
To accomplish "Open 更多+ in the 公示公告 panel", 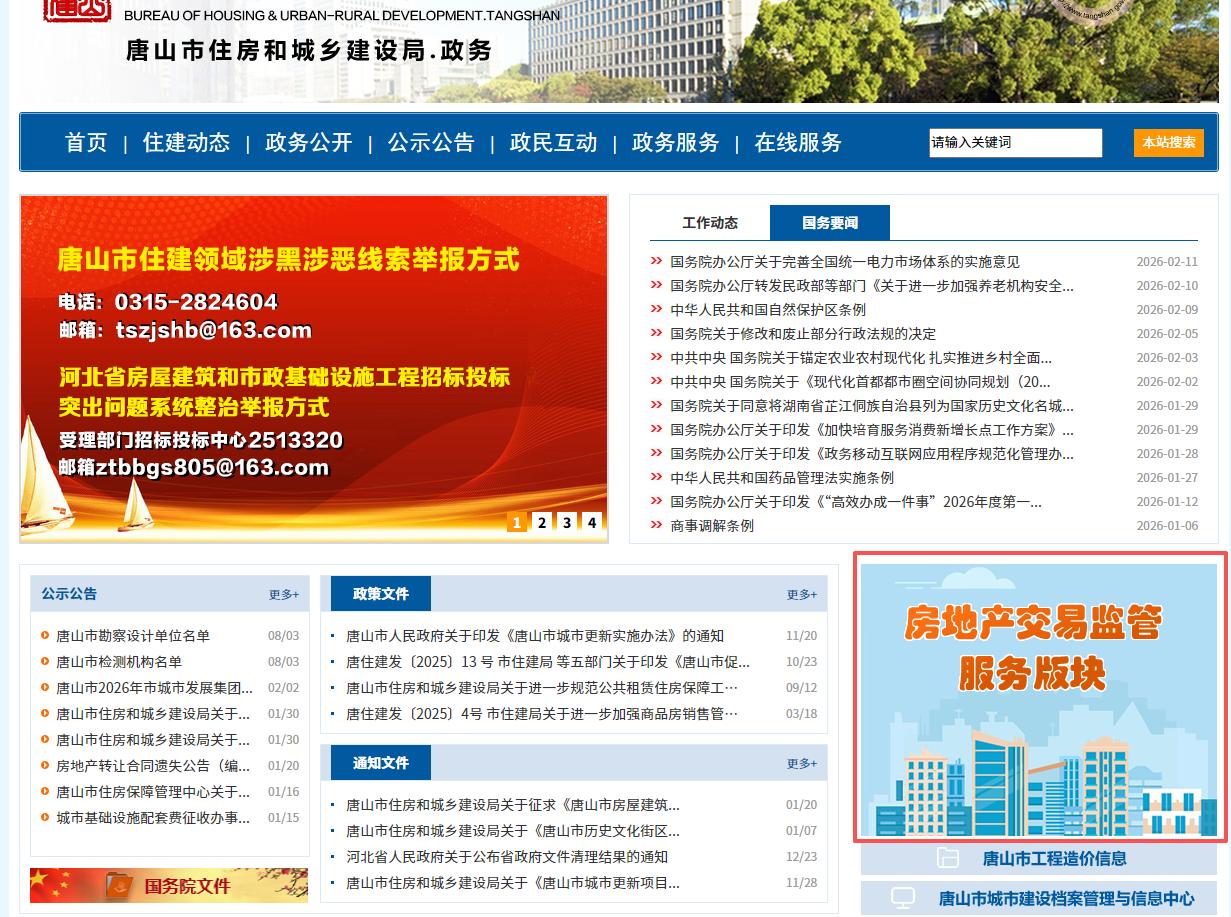I will [x=283, y=594].
